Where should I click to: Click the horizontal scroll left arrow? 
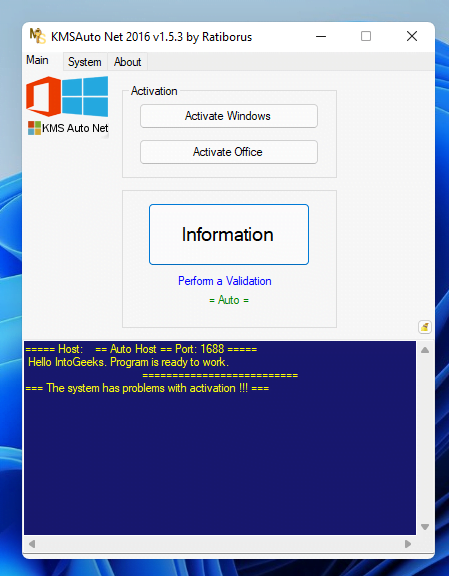[32, 544]
